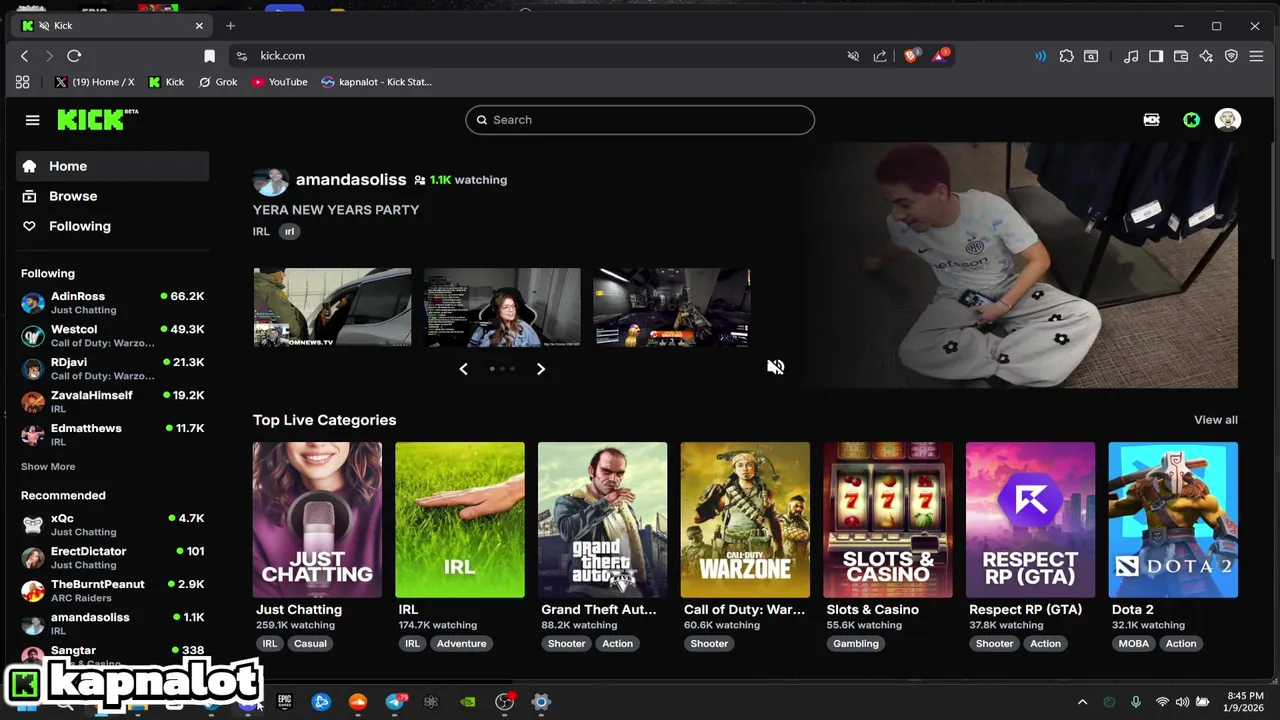Open ZavalaHimself channel in sidebar
The width and height of the screenshot is (1280, 720).
click(x=112, y=402)
